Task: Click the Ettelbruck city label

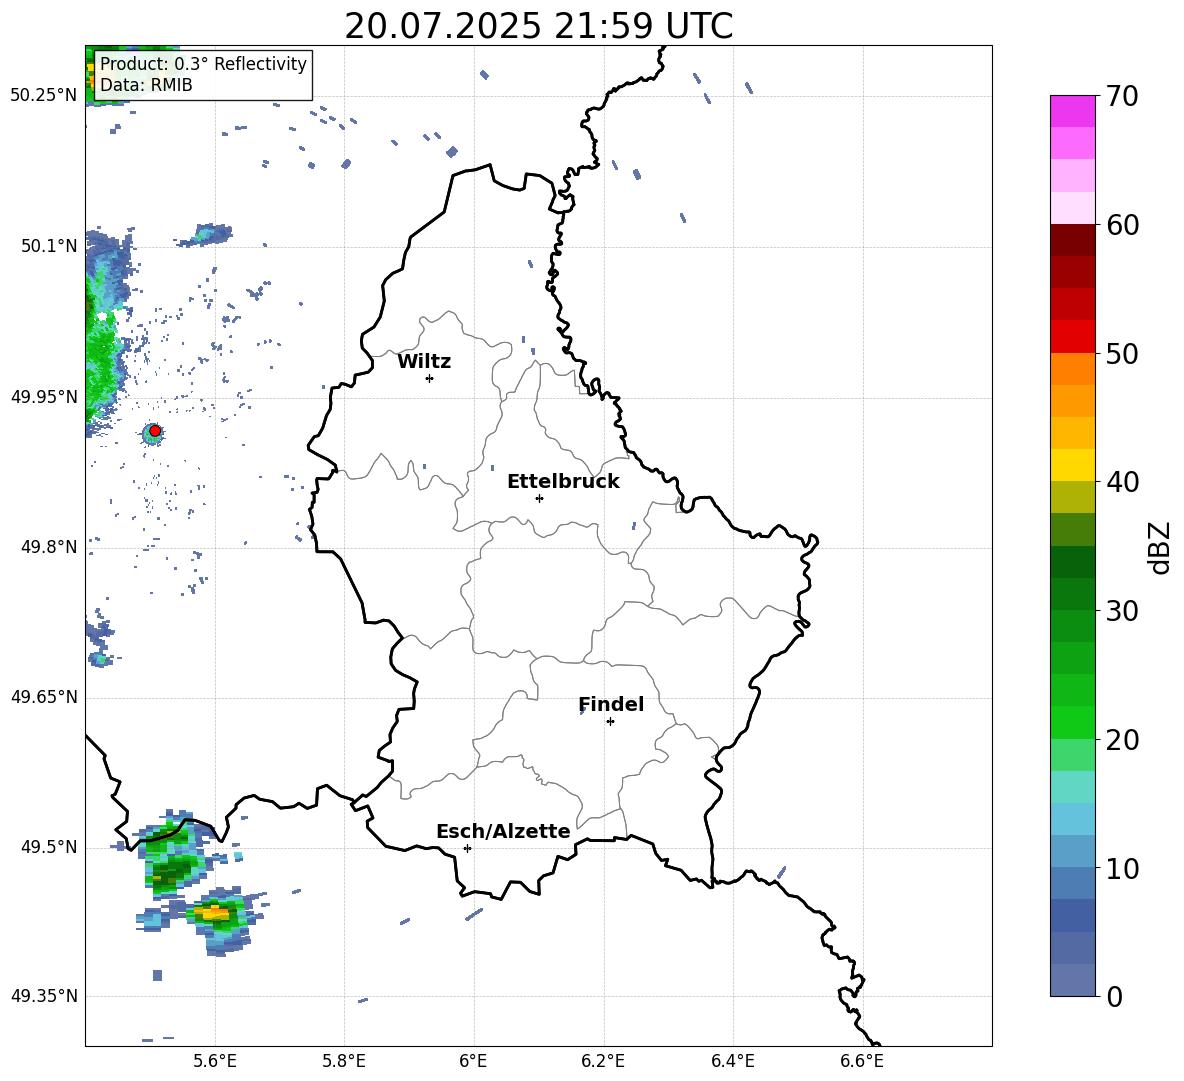Action: click(x=563, y=482)
